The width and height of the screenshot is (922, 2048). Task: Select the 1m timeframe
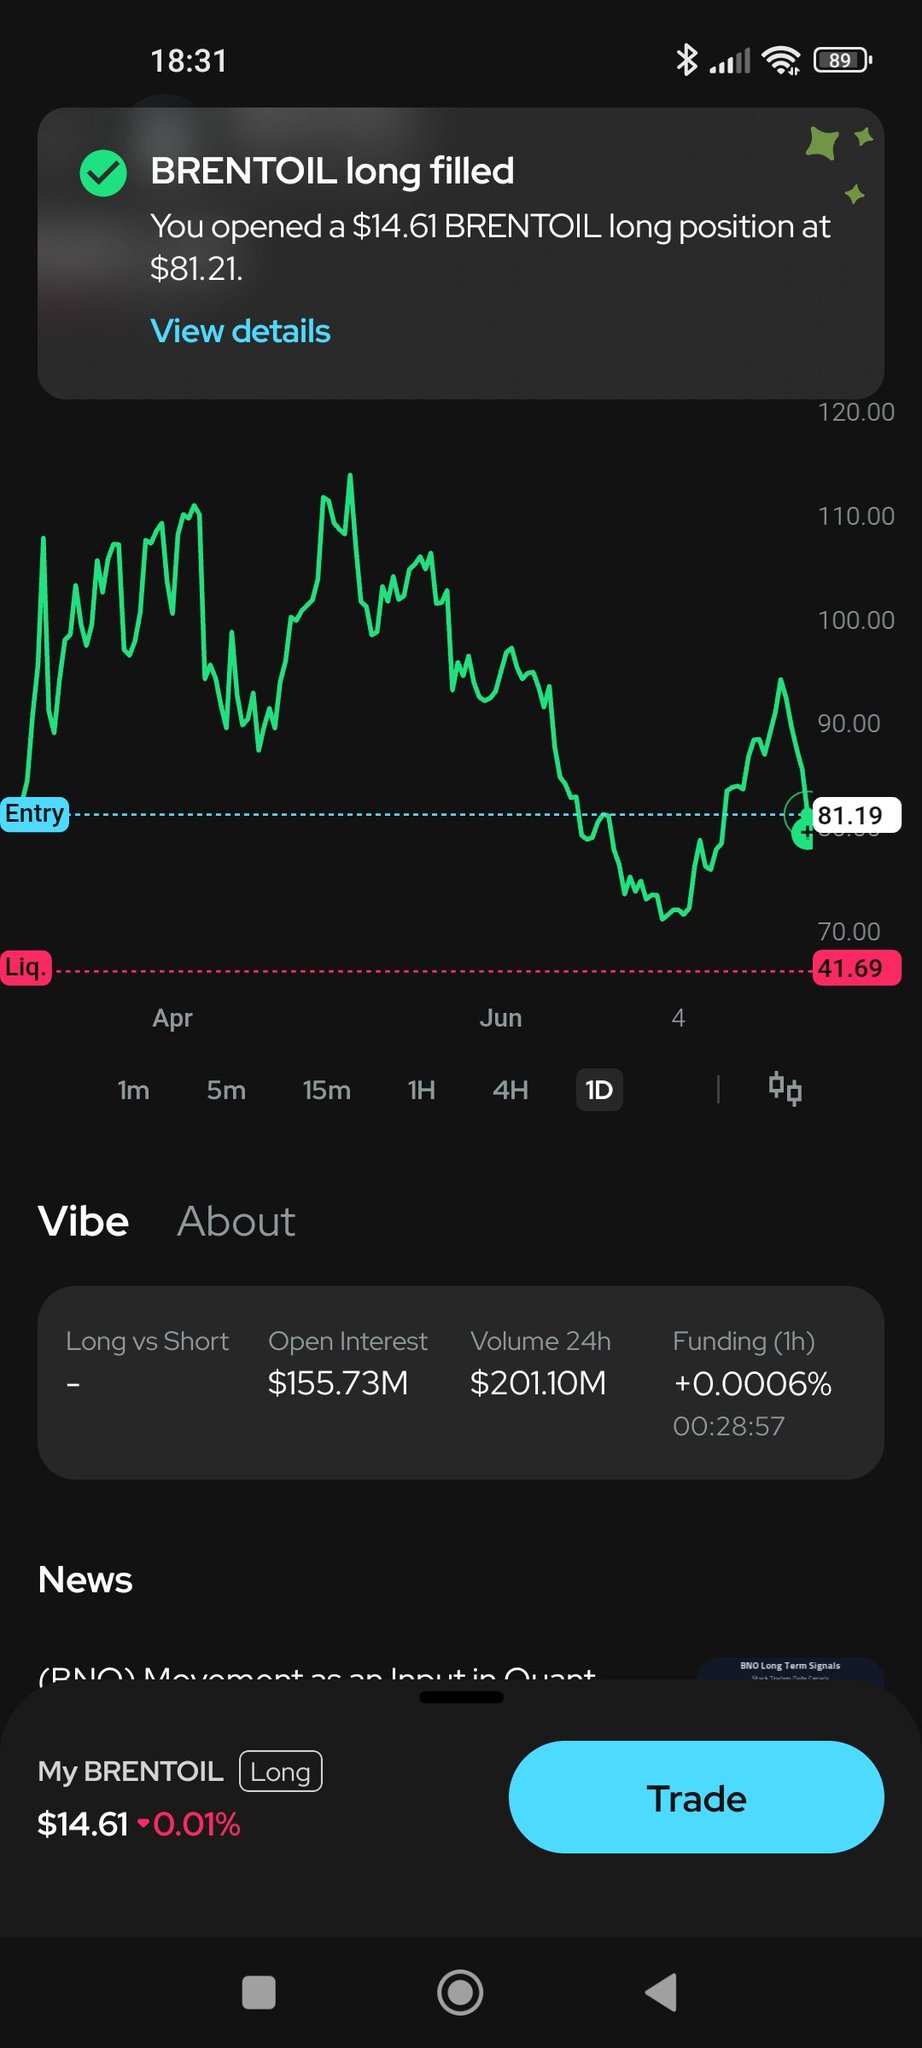coord(133,1090)
